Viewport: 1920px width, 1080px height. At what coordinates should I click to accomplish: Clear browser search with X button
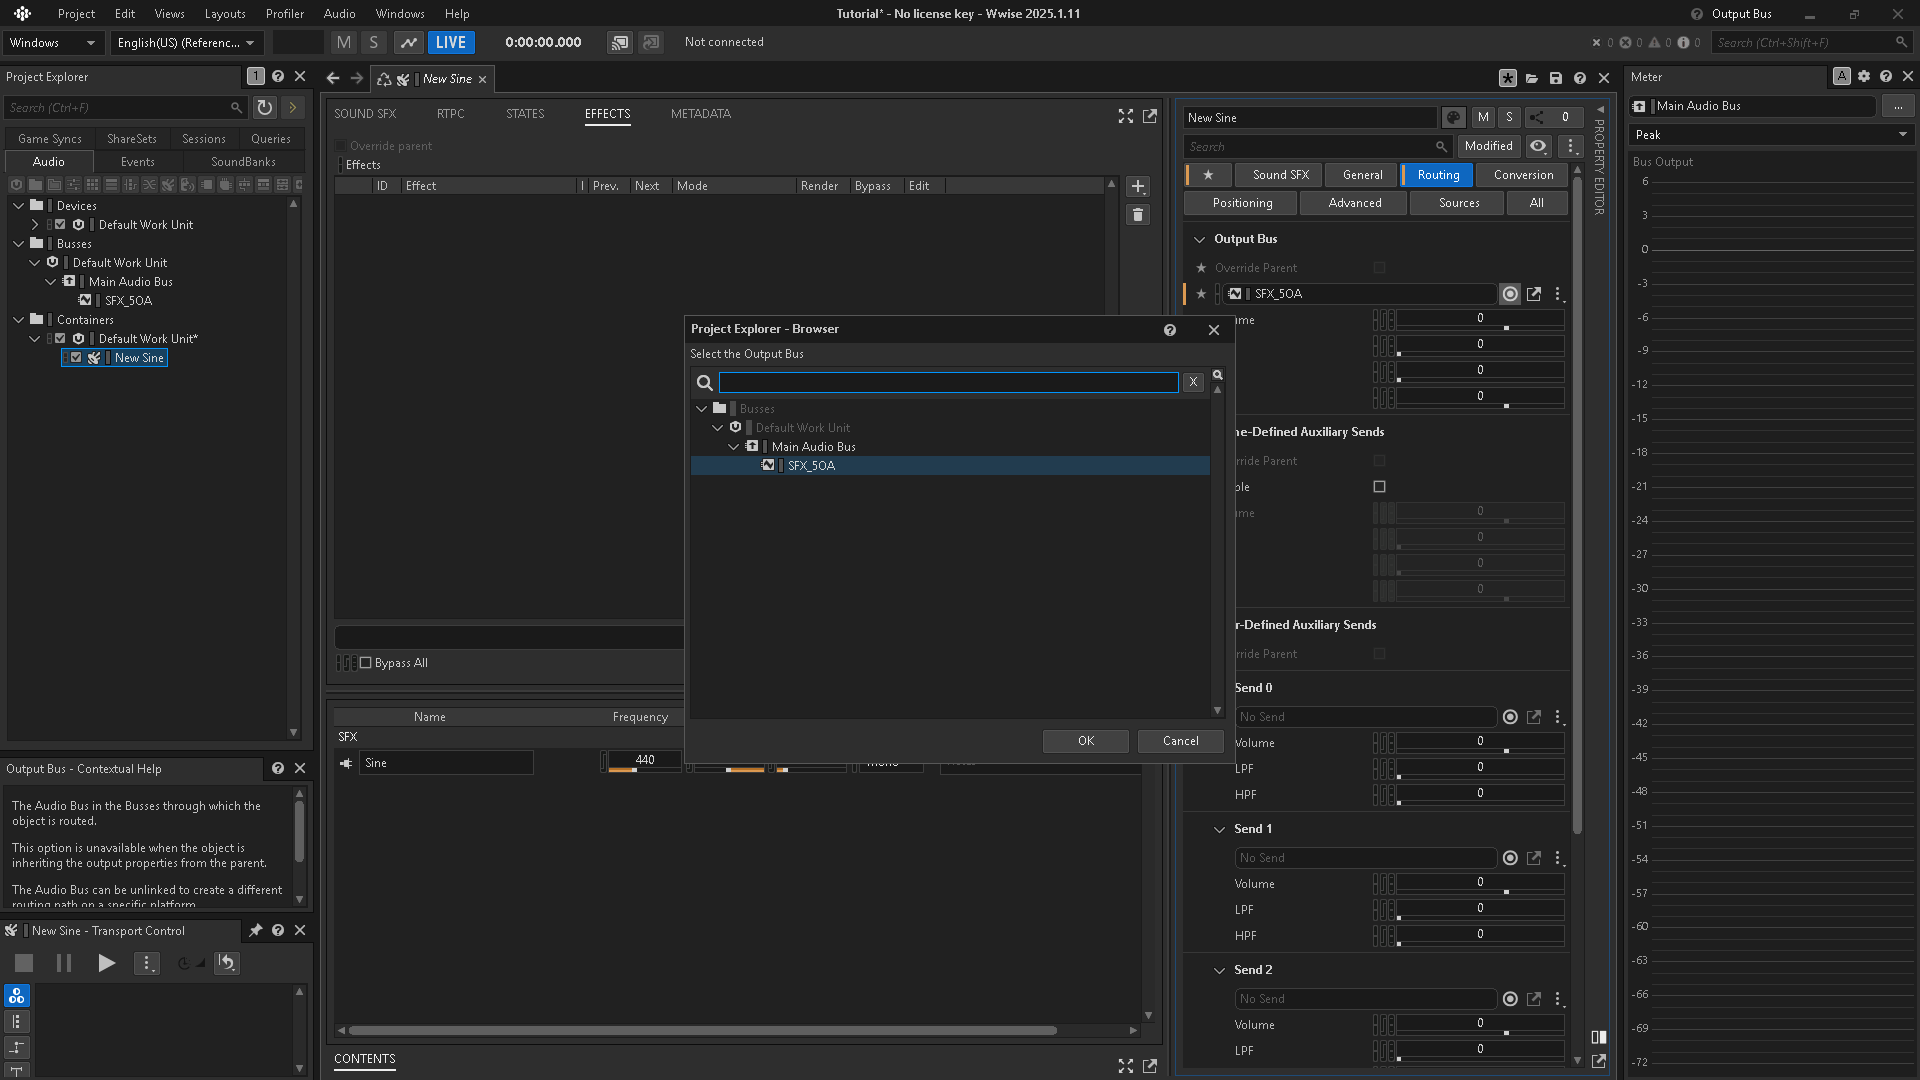pos(1193,382)
